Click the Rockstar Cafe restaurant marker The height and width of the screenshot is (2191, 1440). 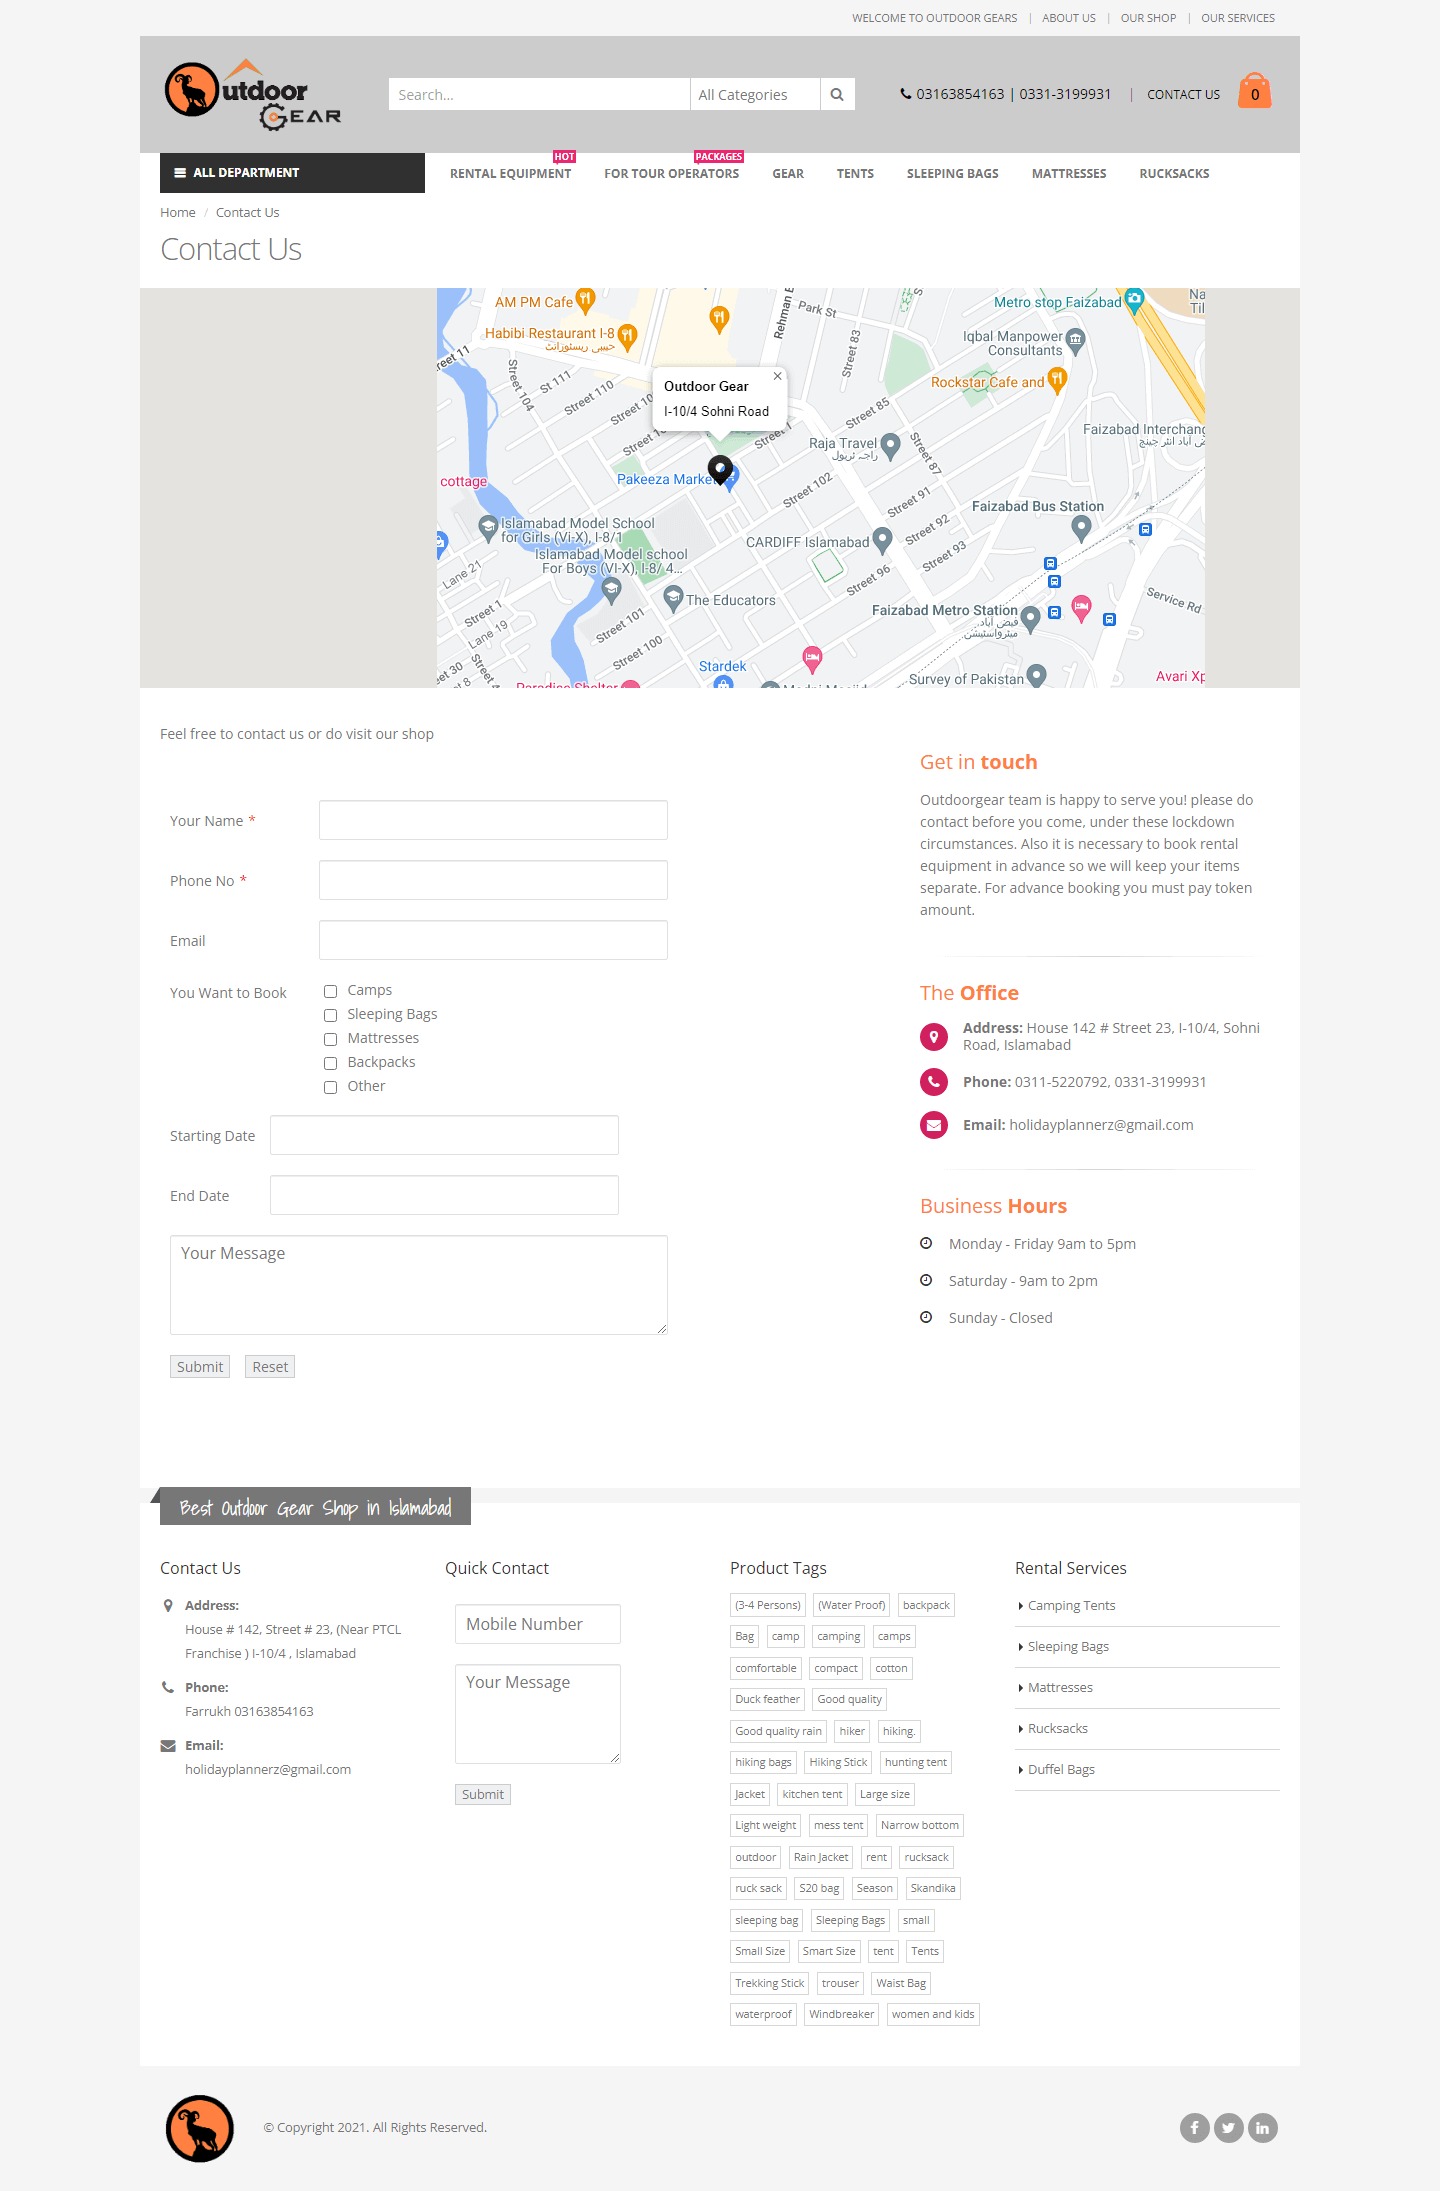point(1057,379)
